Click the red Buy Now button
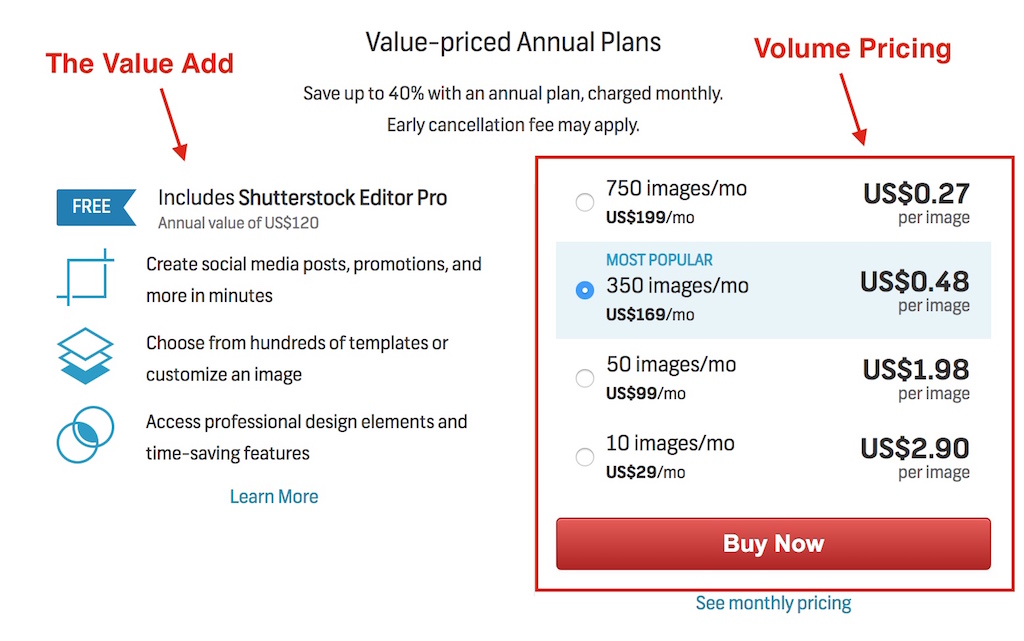 (x=773, y=544)
